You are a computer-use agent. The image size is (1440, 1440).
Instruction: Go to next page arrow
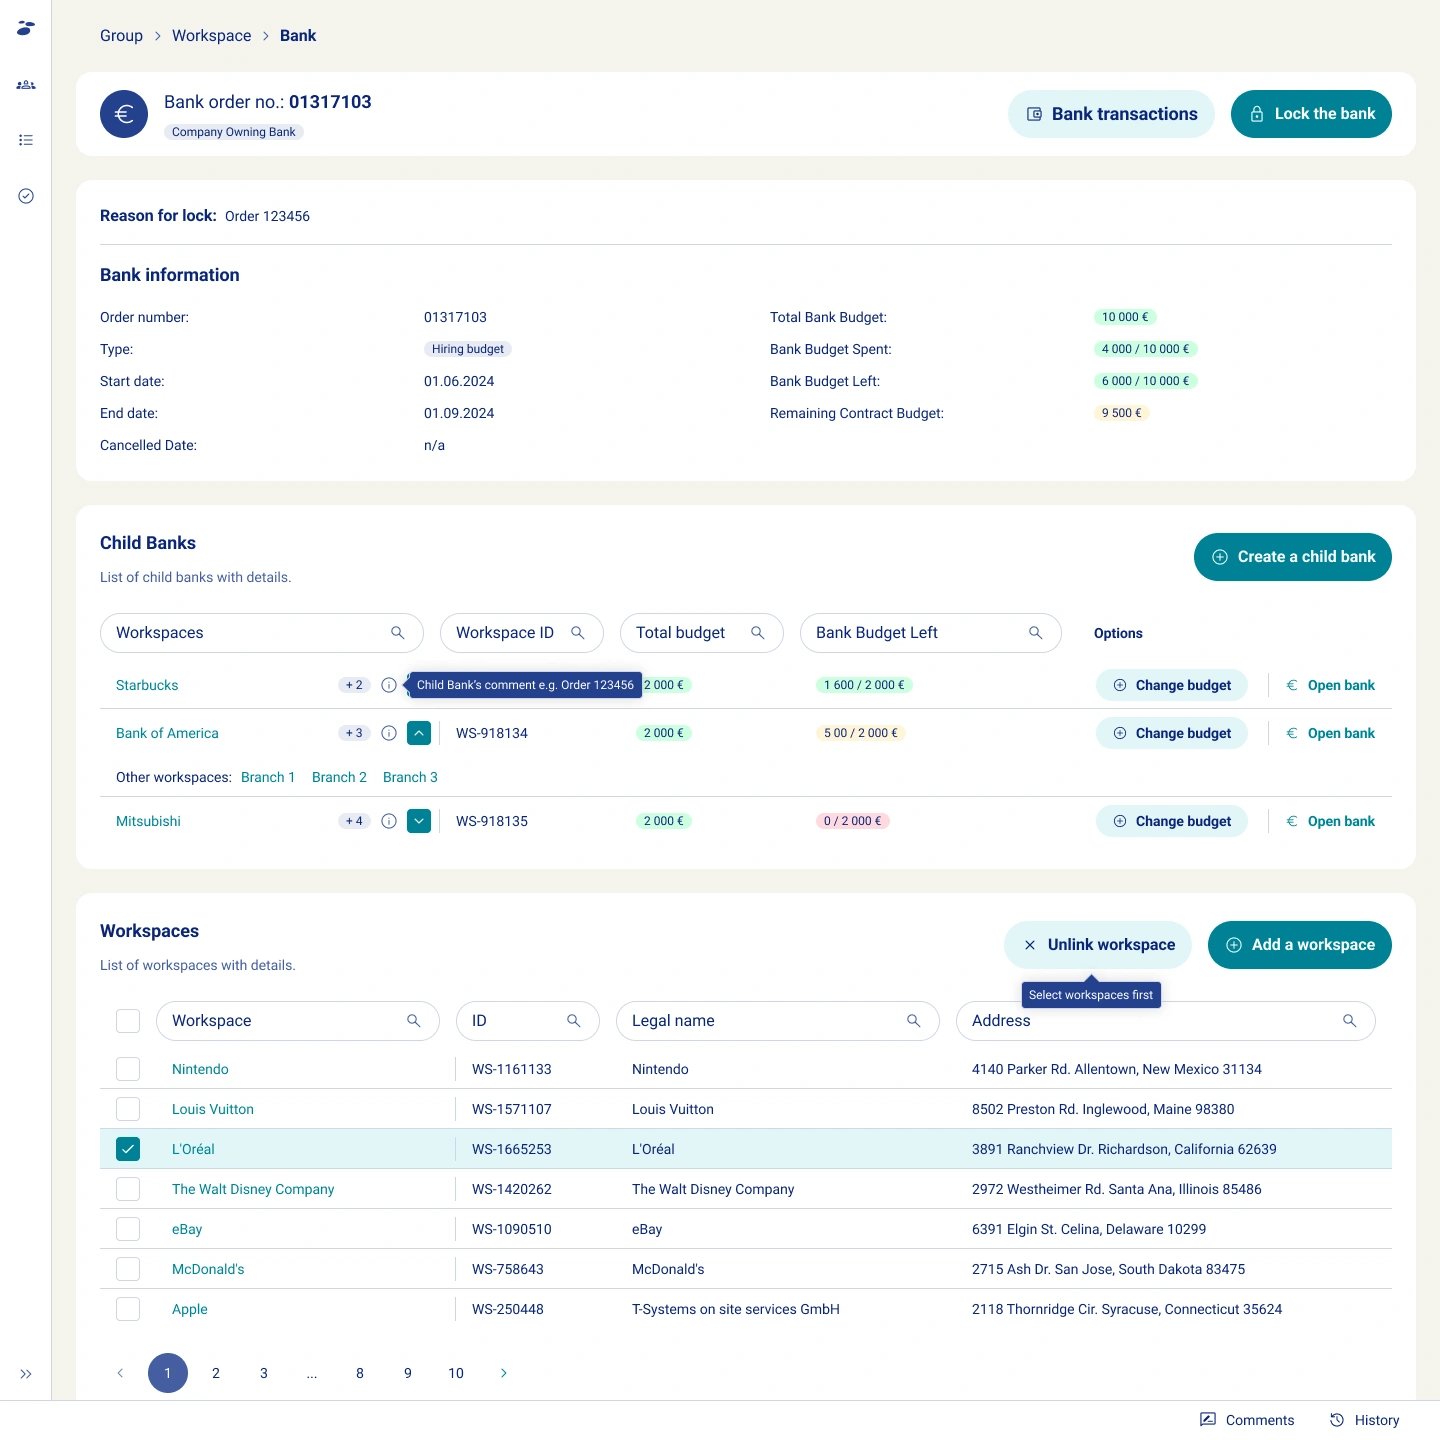[x=503, y=1373]
